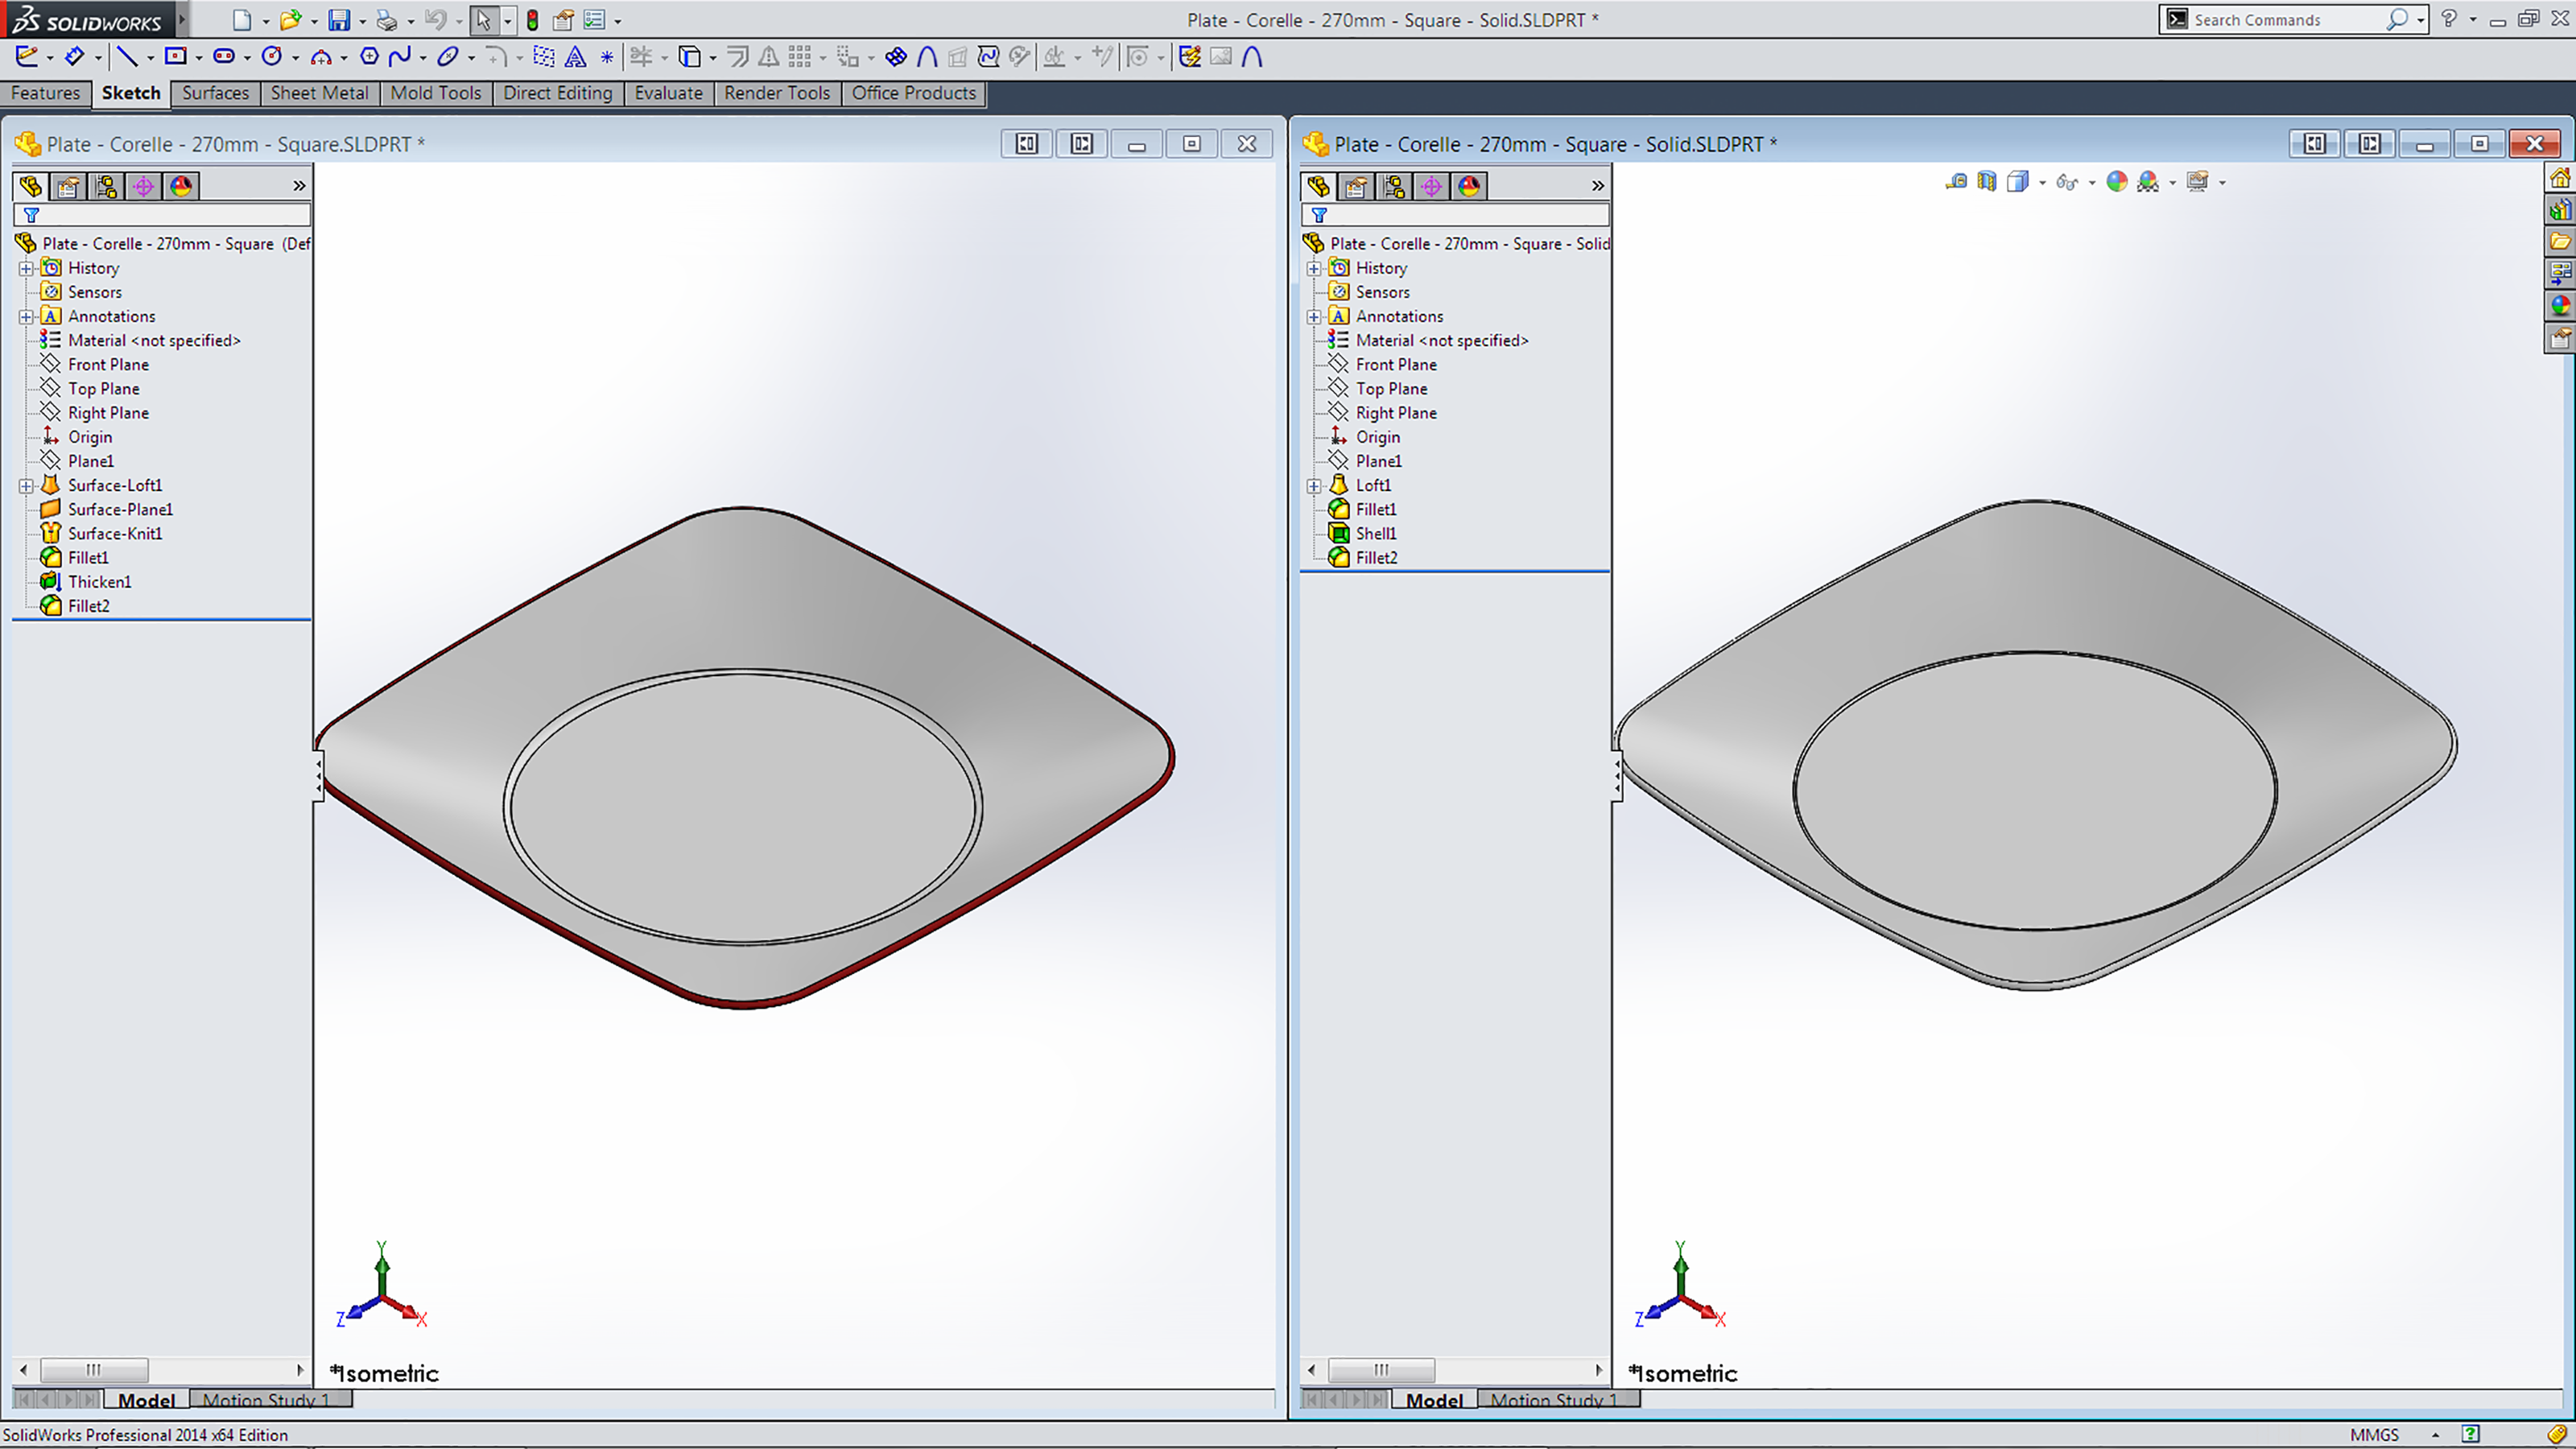2576x1449 pixels.
Task: Select Thicken1 feature in left tree
Action: 99,582
